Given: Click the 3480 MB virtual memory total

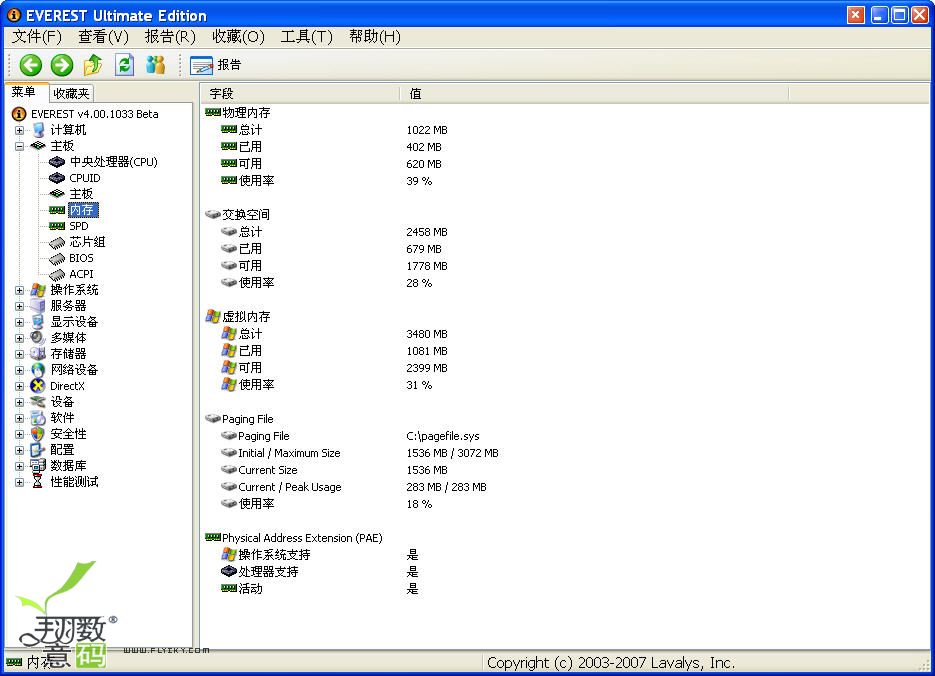Looking at the screenshot, I should pos(427,334).
